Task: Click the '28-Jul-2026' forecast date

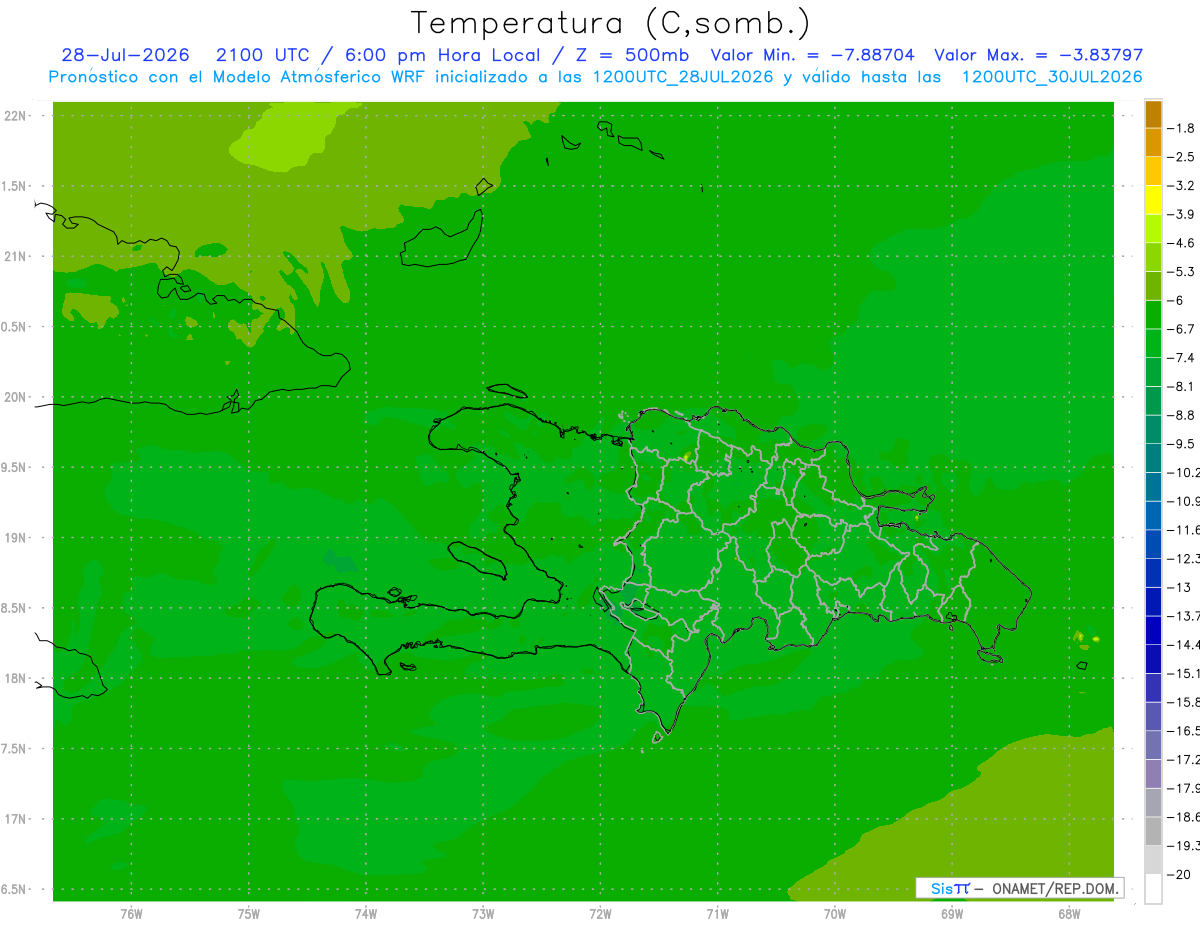Action: (x=125, y=55)
